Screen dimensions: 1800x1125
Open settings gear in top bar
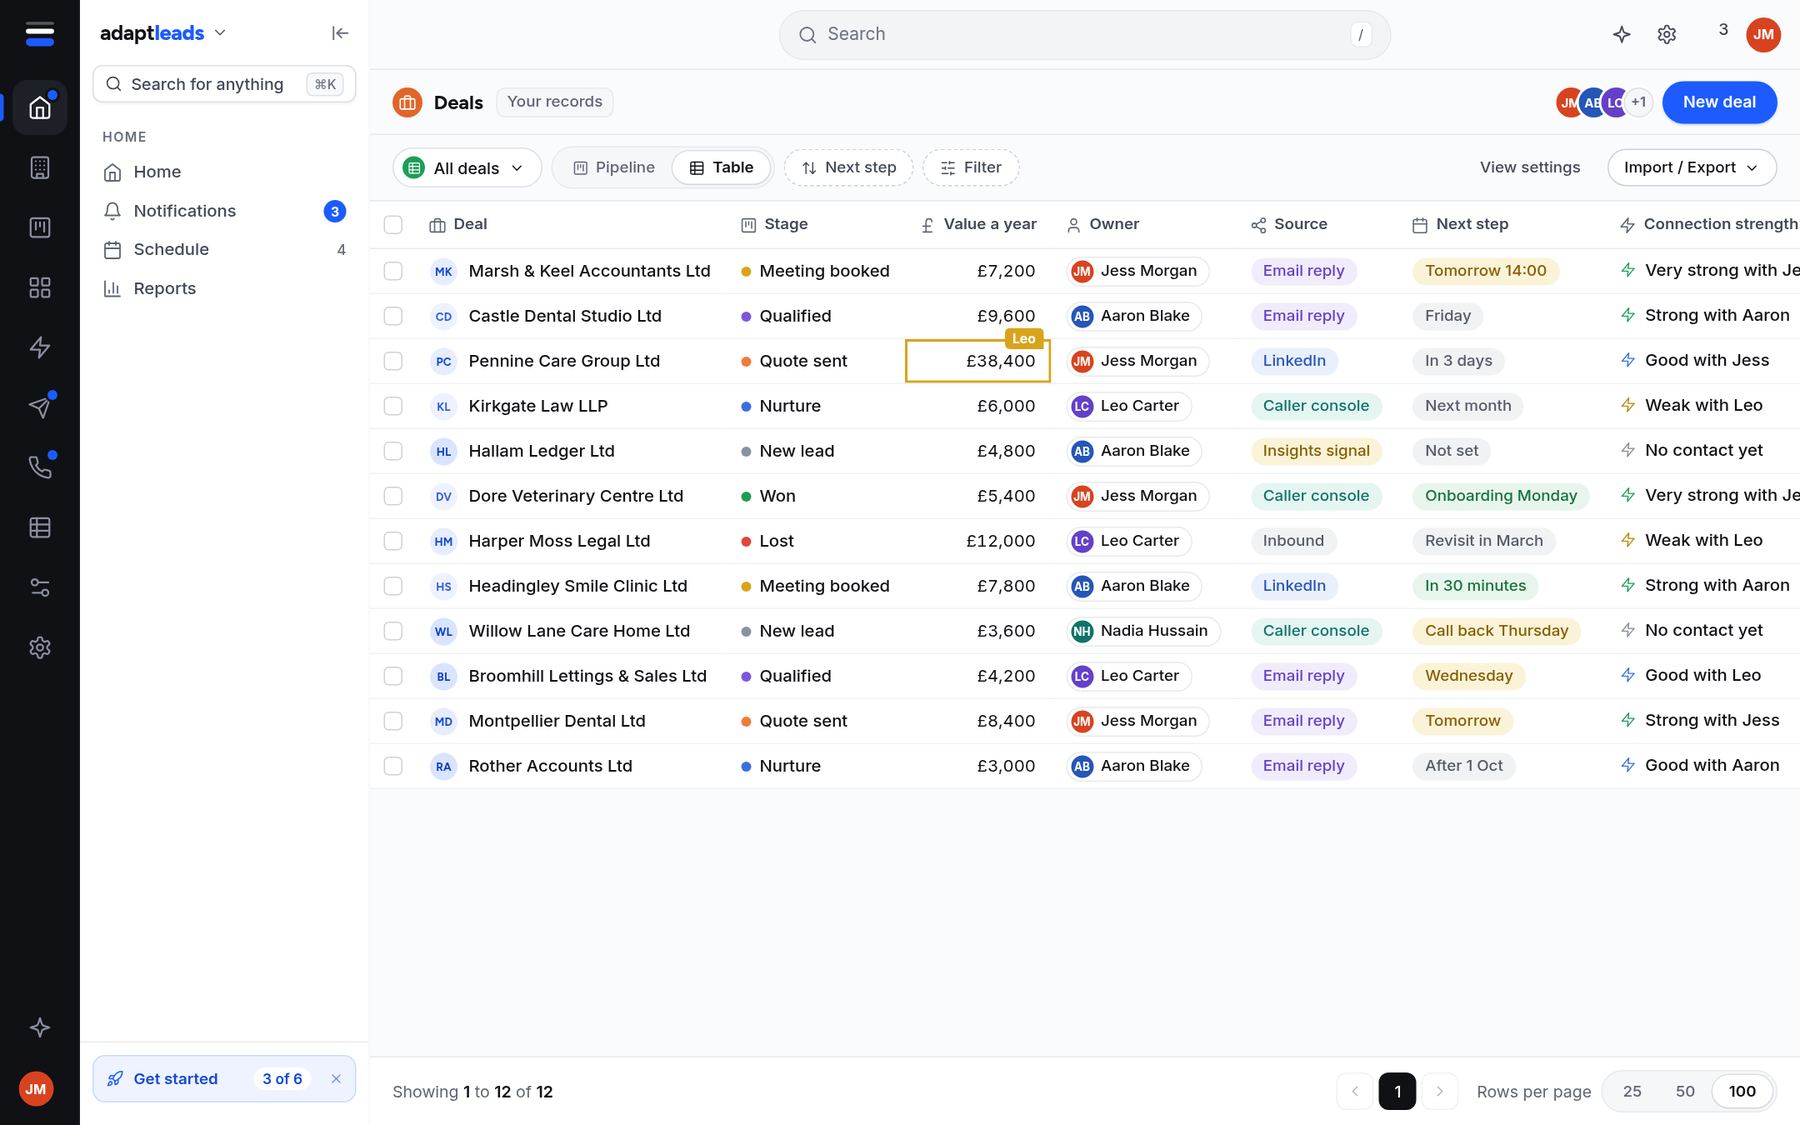point(1666,34)
